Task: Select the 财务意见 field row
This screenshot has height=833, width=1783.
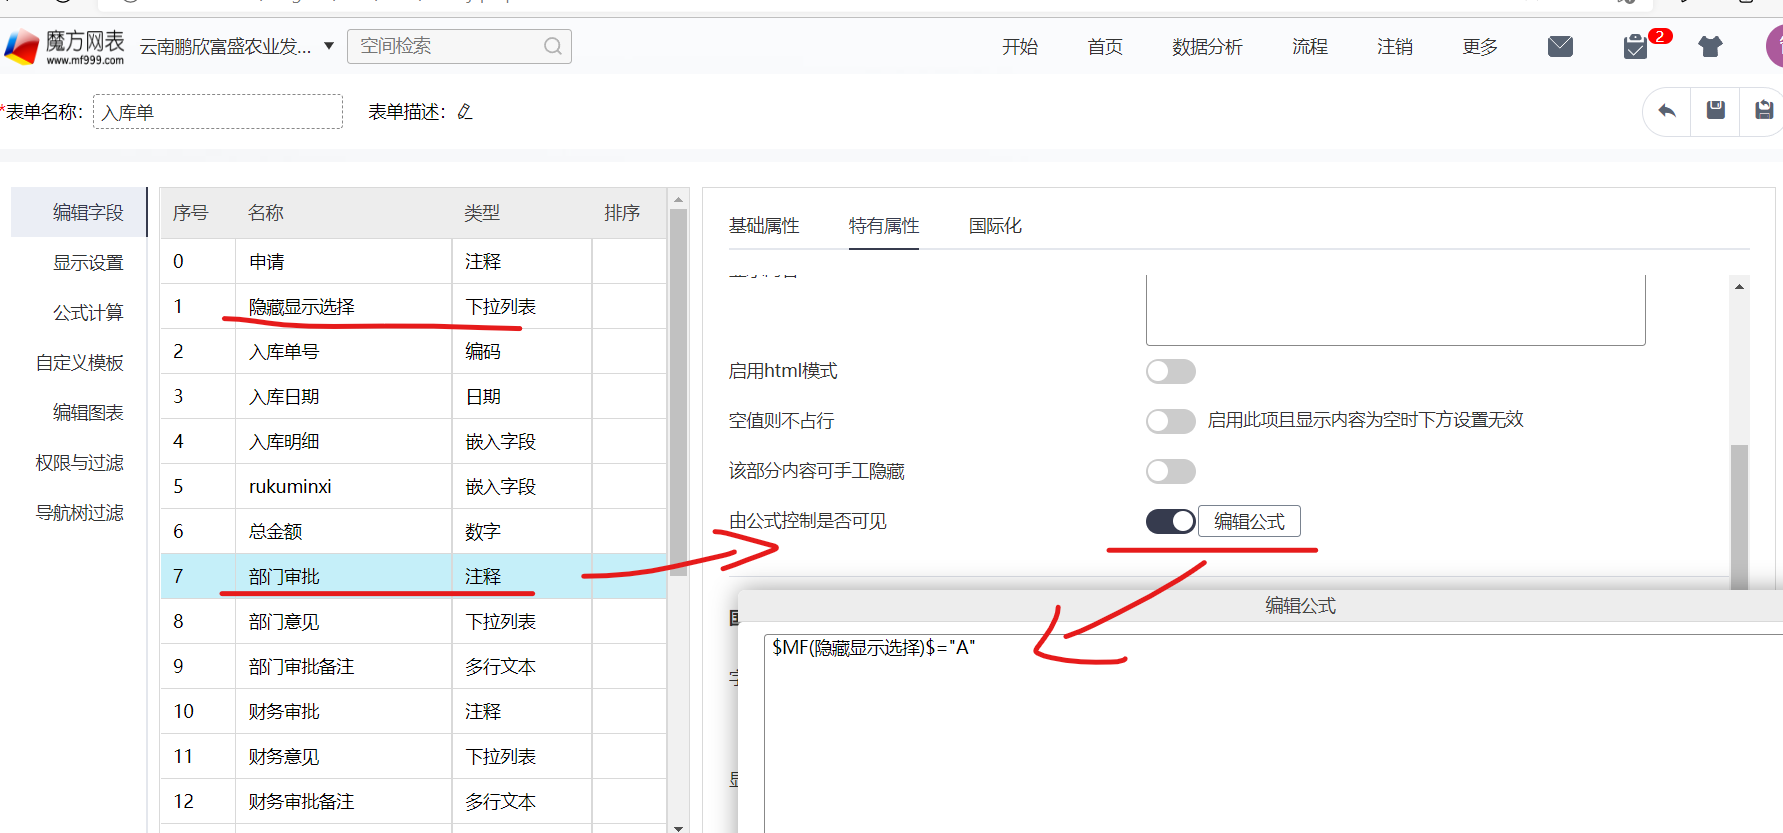Action: coord(413,756)
